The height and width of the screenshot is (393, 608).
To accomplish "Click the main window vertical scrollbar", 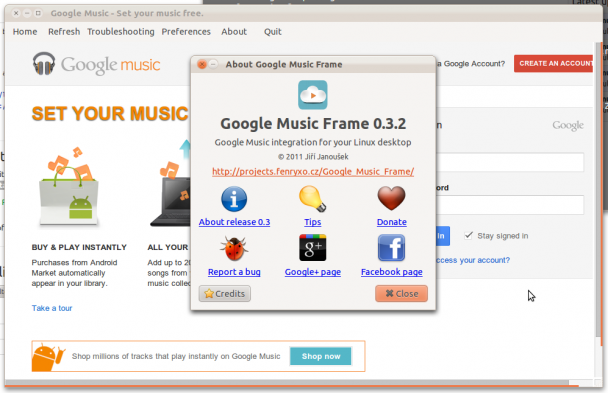I will tap(598, 189).
